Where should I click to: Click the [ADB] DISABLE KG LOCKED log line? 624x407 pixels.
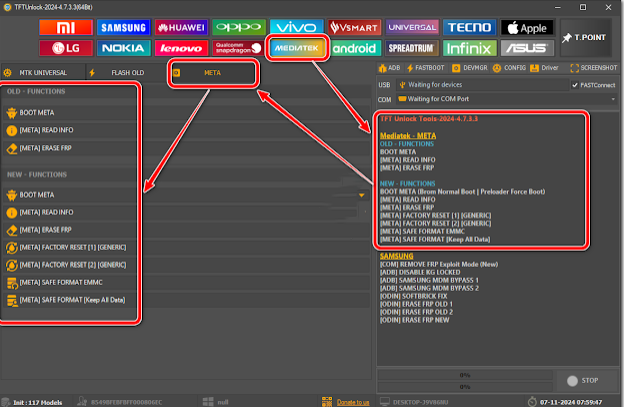point(420,273)
